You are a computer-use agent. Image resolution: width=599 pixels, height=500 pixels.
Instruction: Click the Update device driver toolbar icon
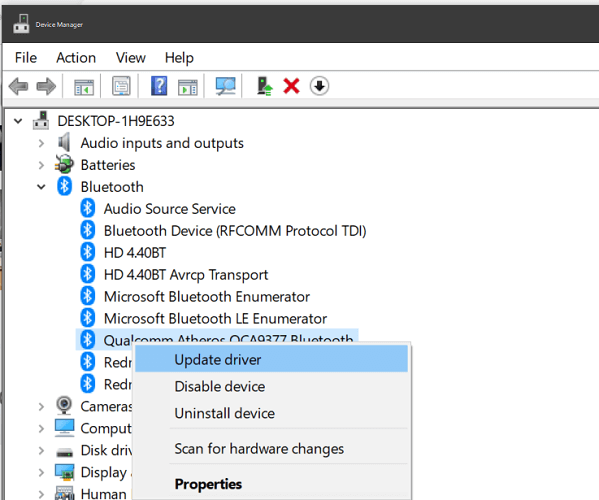264,86
